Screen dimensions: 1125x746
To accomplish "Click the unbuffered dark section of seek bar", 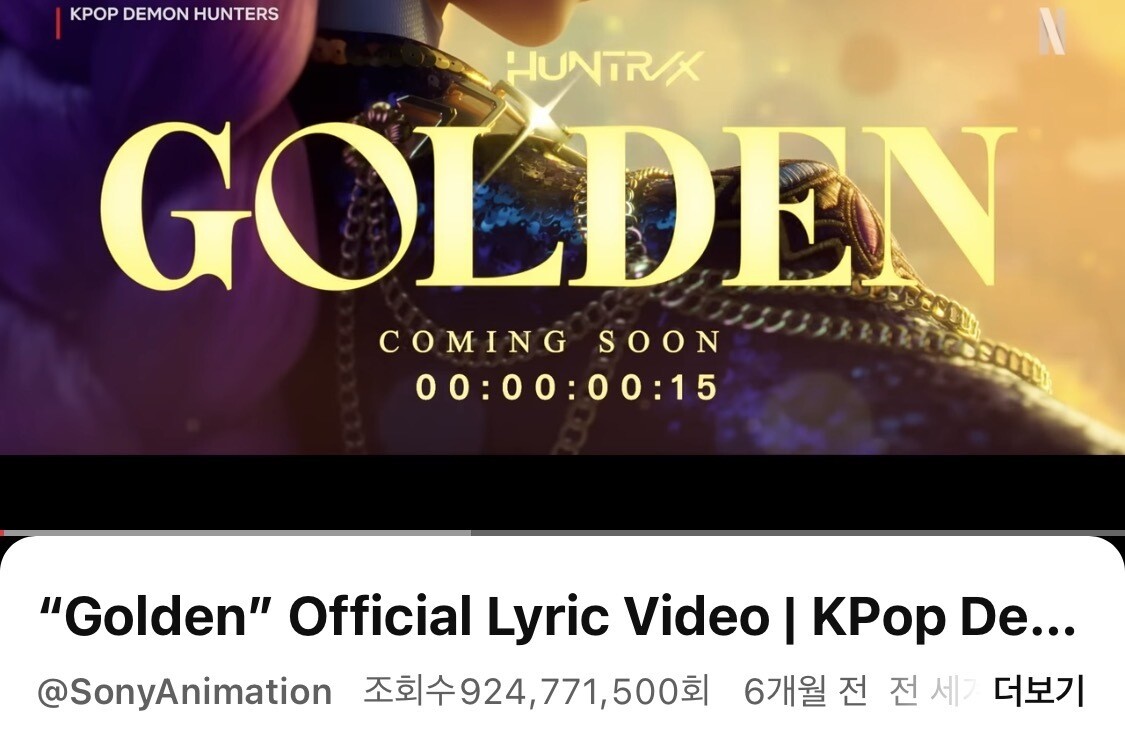I will 798,533.
